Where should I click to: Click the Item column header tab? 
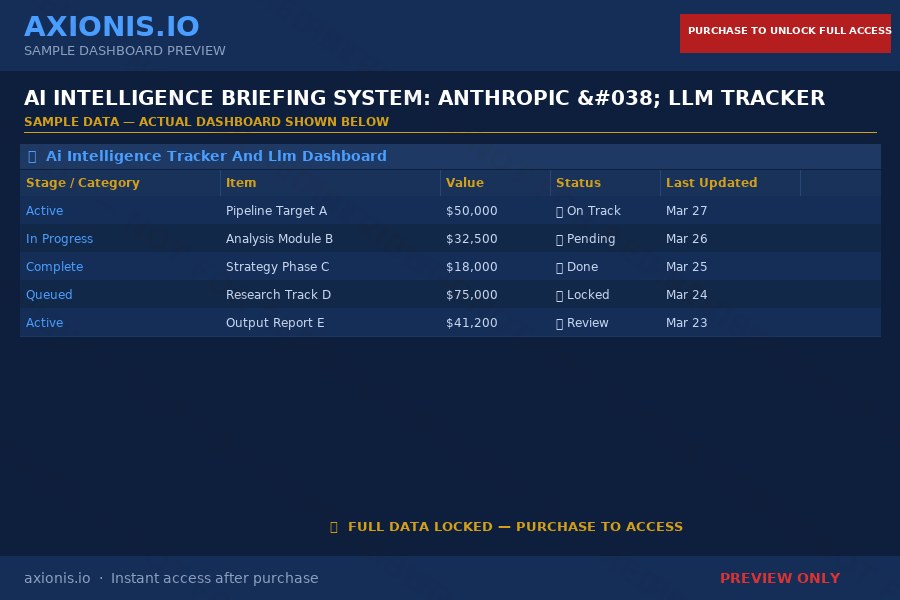pyautogui.click(x=244, y=183)
